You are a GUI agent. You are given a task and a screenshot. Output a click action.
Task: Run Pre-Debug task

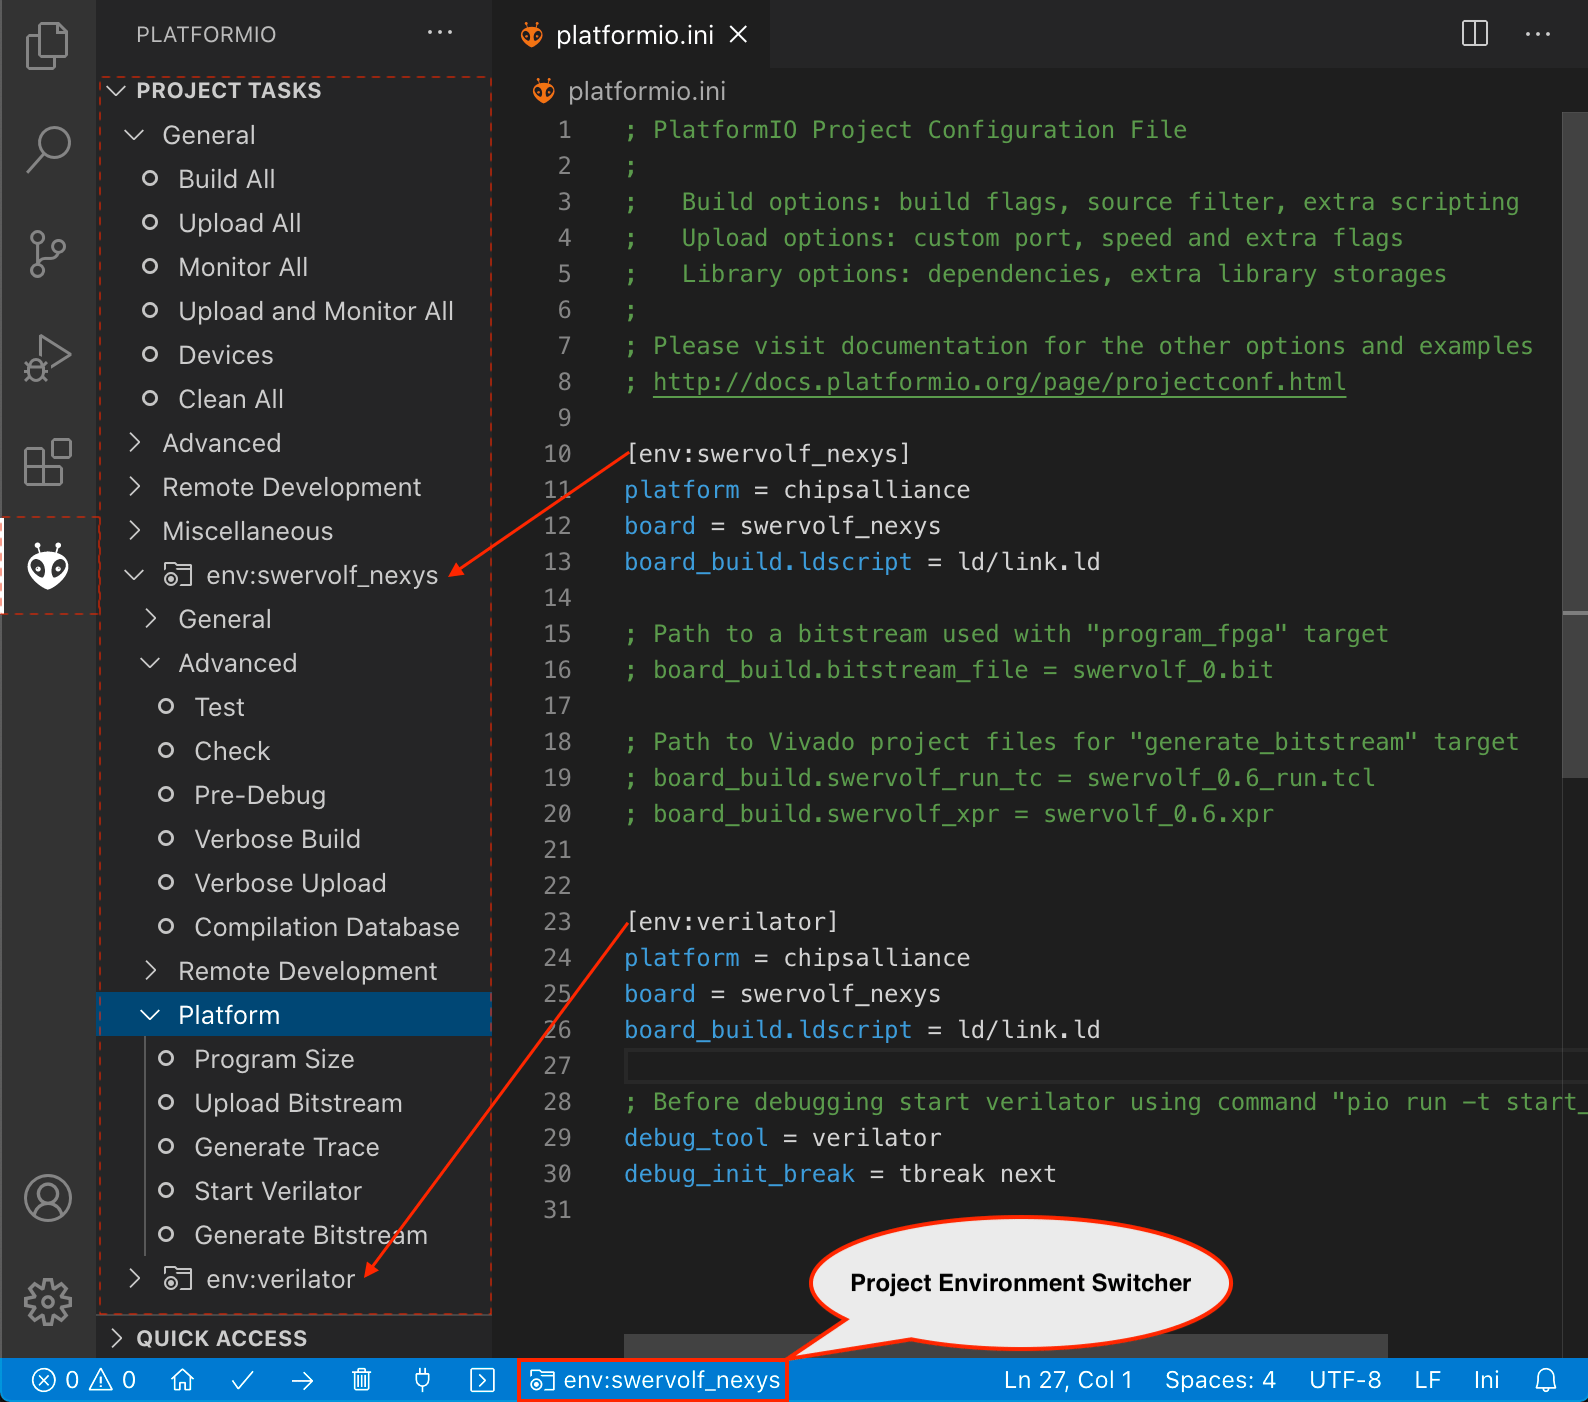point(295,795)
